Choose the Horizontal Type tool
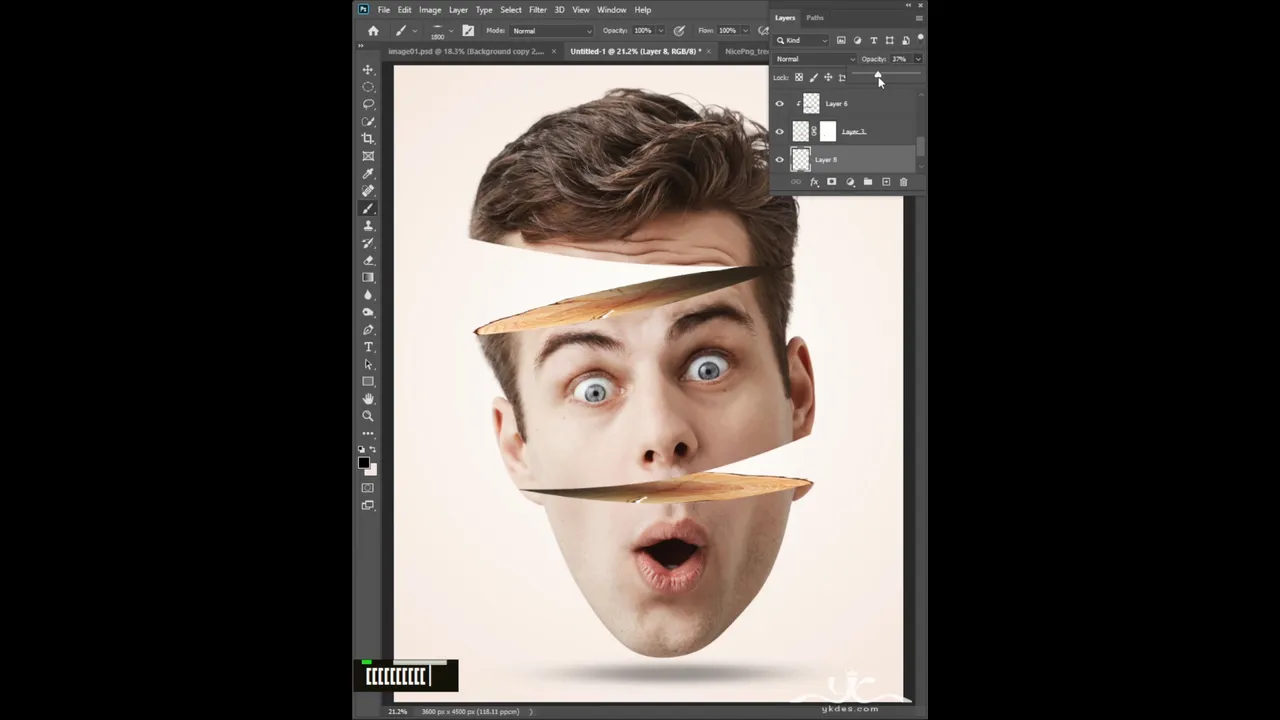The height and width of the screenshot is (720, 1280). [368, 347]
